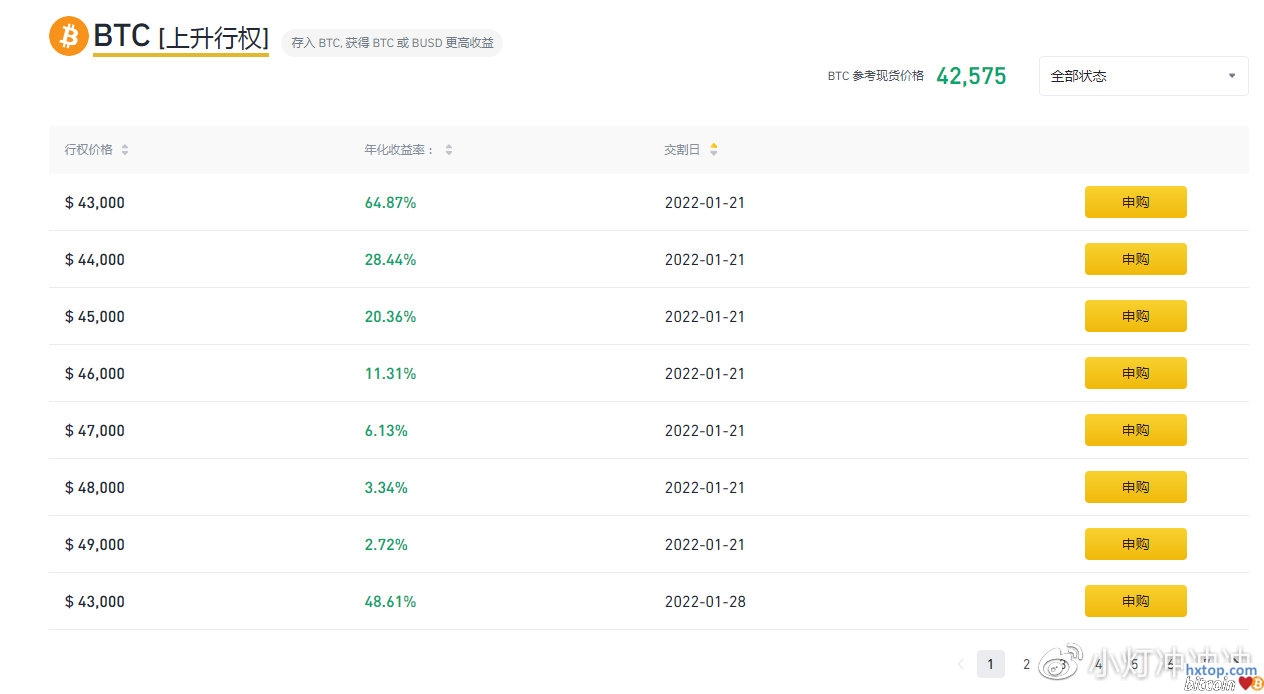The height and width of the screenshot is (694, 1264).
Task: Jump to page 4 of the list
Action: coord(1098,664)
